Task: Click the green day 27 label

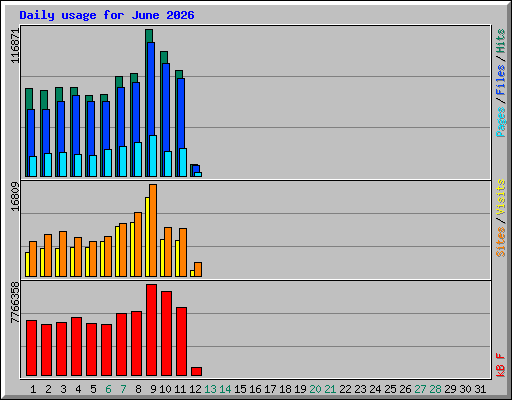Action: [420, 389]
